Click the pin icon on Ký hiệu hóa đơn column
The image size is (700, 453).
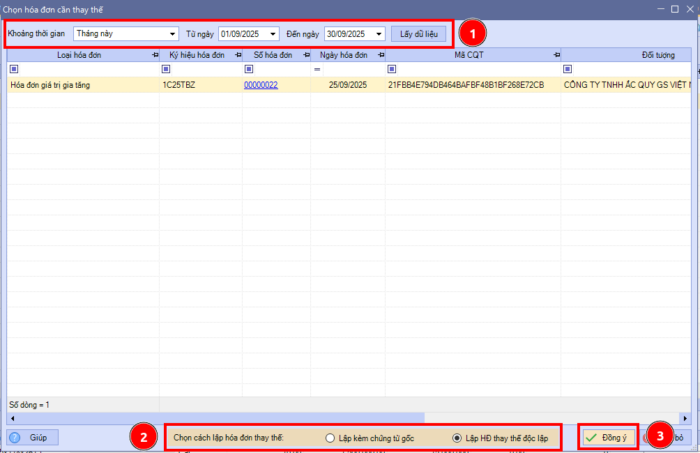click(237, 54)
